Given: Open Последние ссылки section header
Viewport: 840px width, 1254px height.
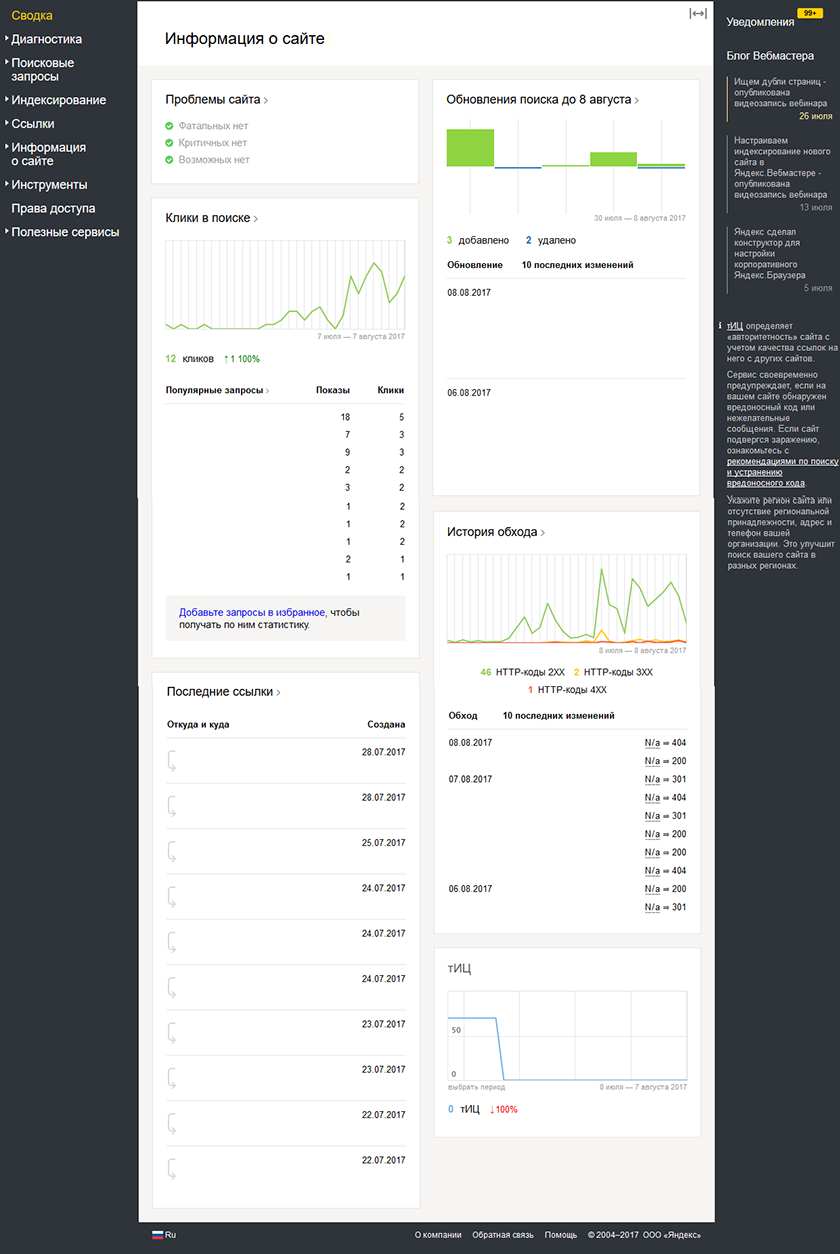Looking at the screenshot, I should 223,692.
